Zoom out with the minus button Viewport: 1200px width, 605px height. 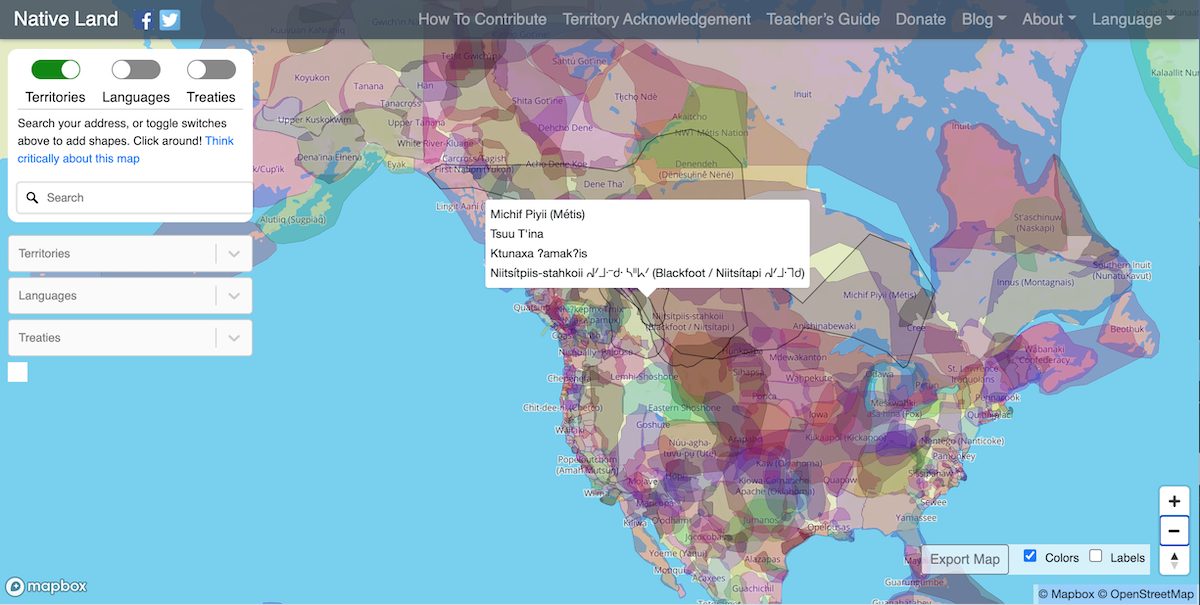[1174, 531]
